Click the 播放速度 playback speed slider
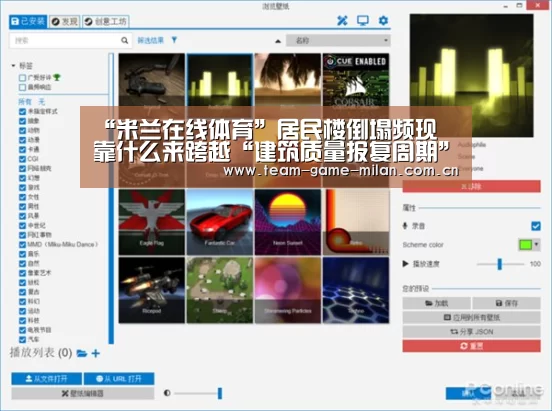This screenshot has width=552, height=411. [x=500, y=264]
